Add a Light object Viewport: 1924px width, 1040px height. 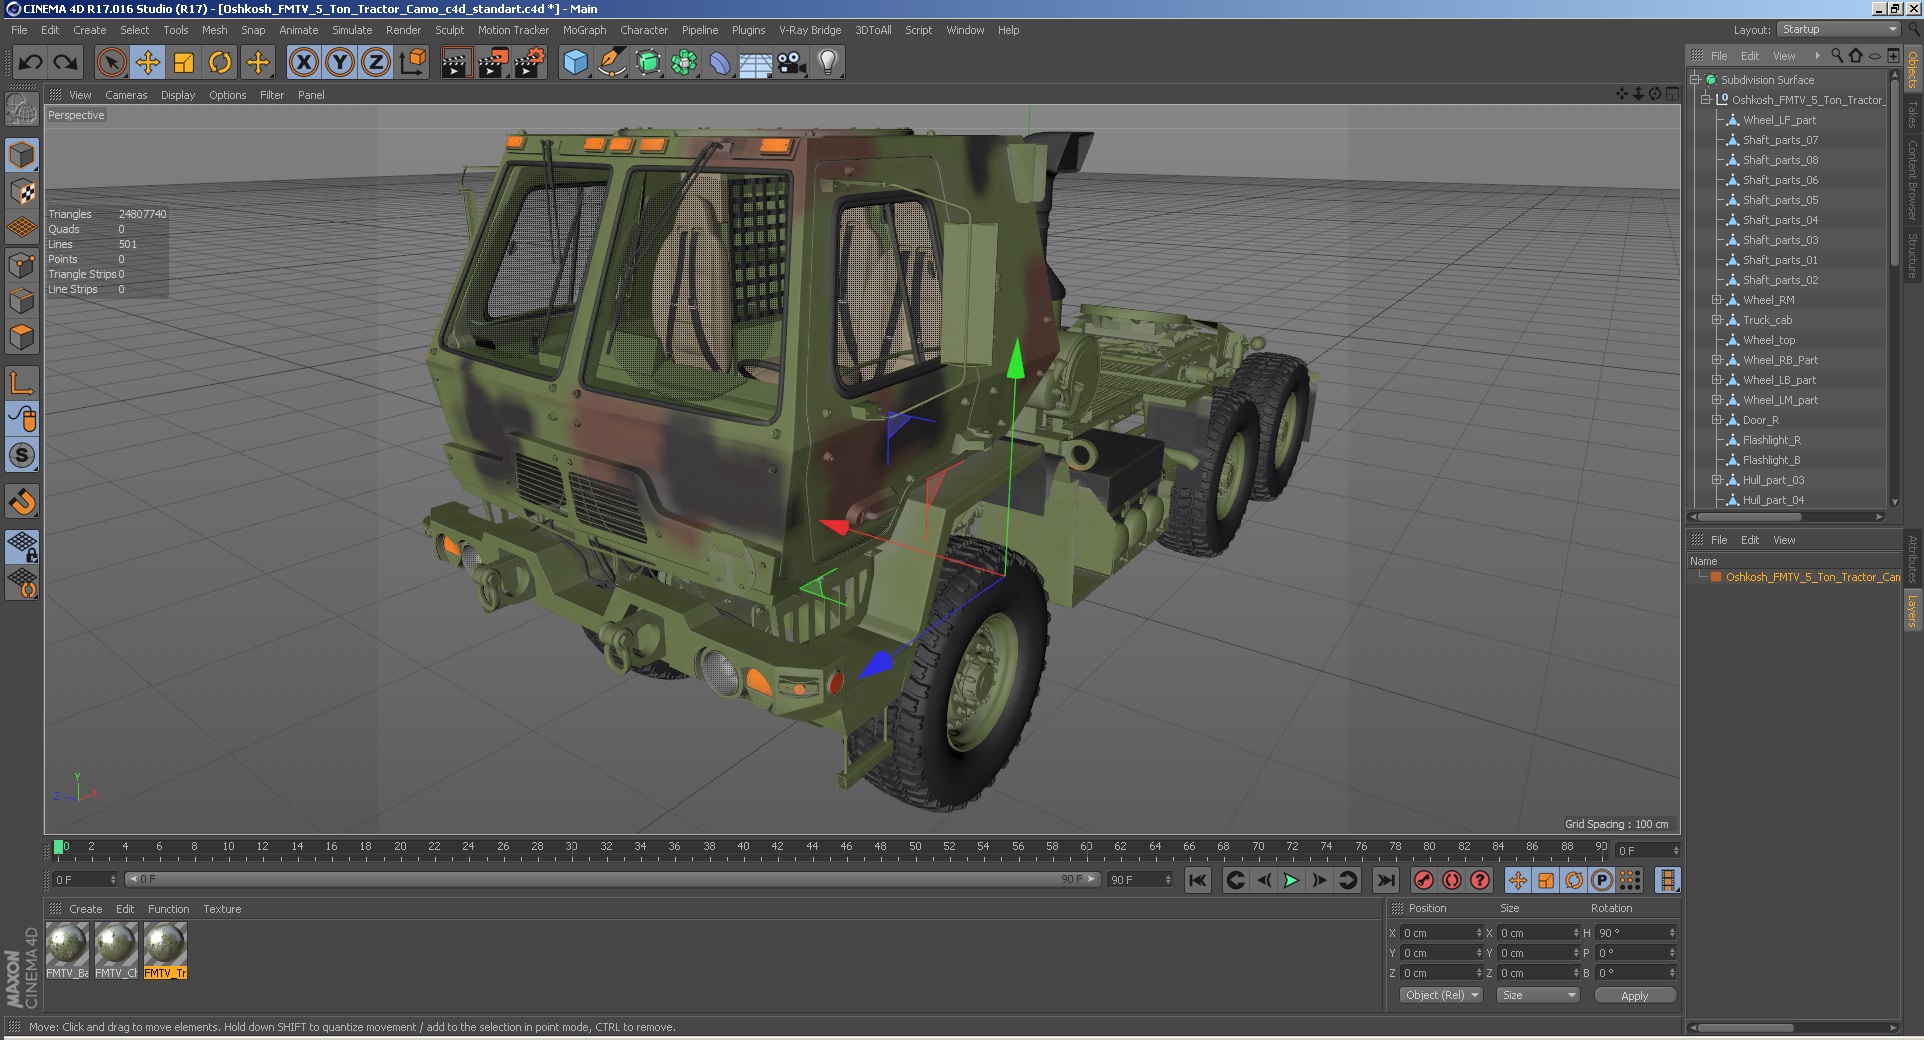[828, 63]
